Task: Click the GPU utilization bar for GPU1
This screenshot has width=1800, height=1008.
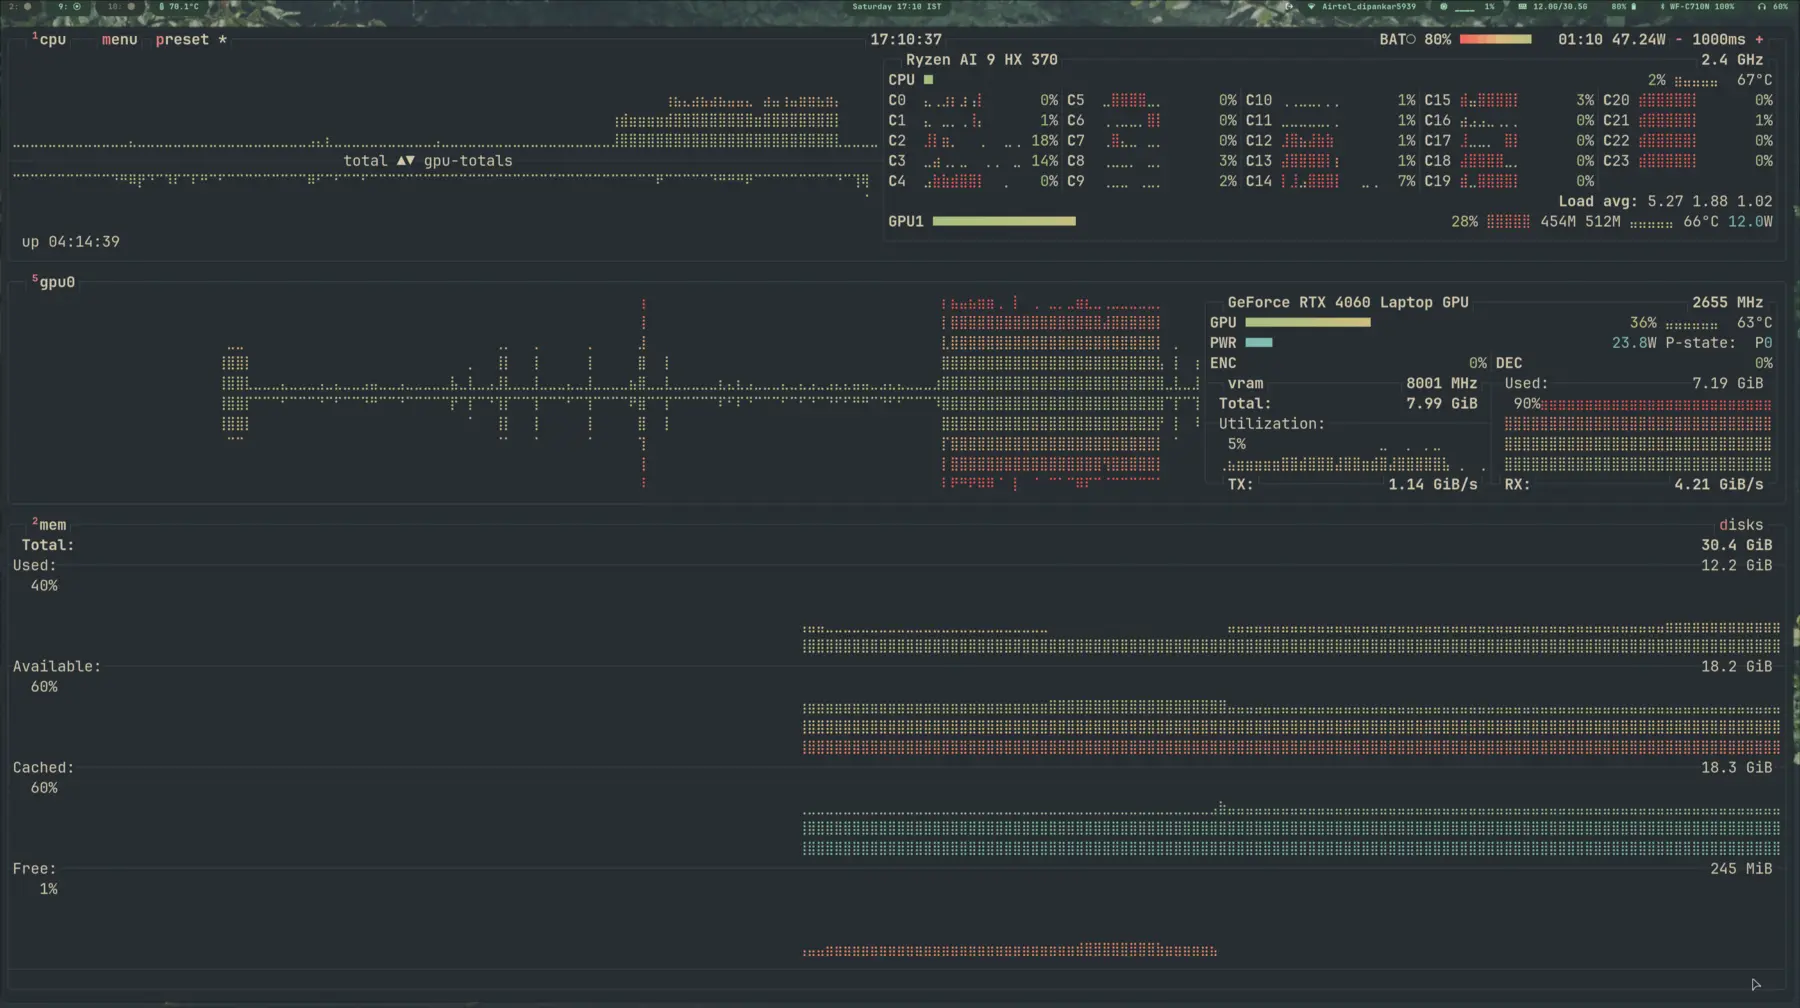Action: tap(1004, 221)
